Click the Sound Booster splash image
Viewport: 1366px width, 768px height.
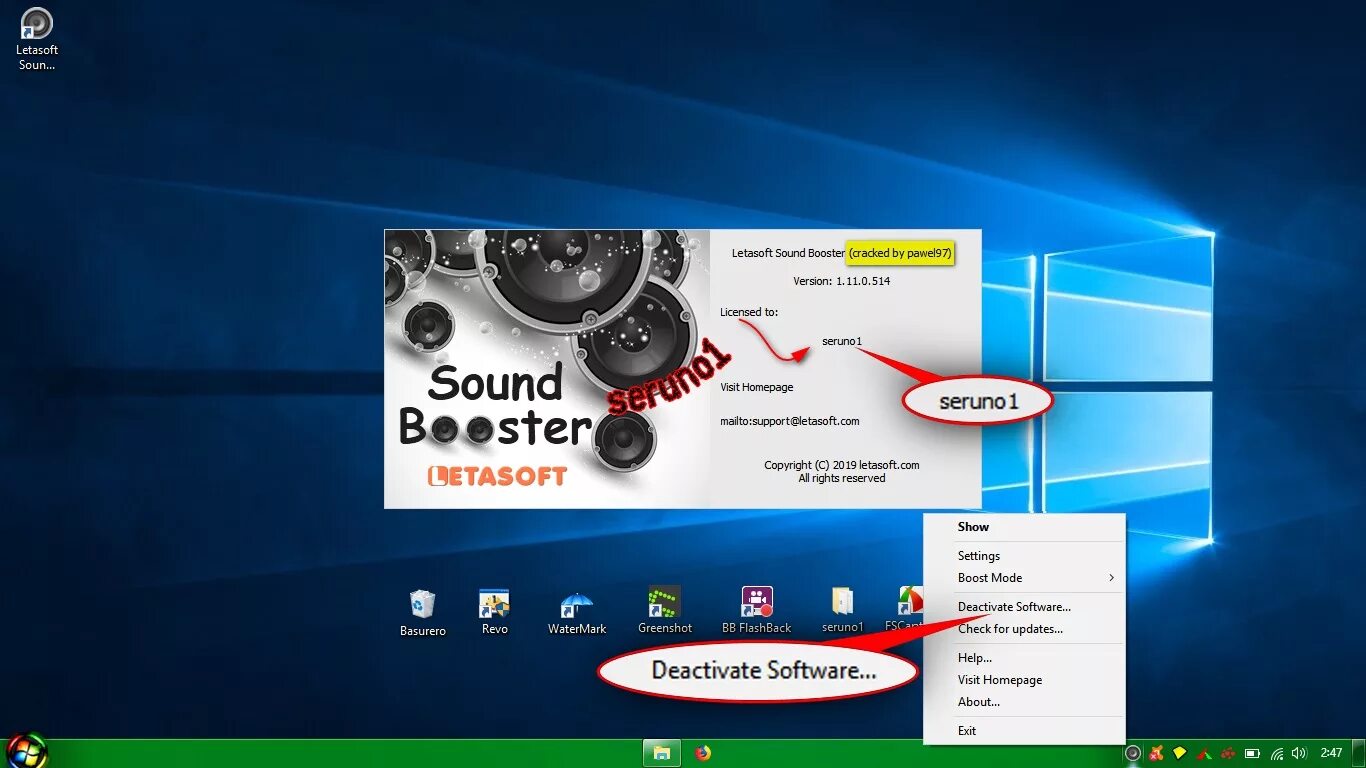(547, 369)
